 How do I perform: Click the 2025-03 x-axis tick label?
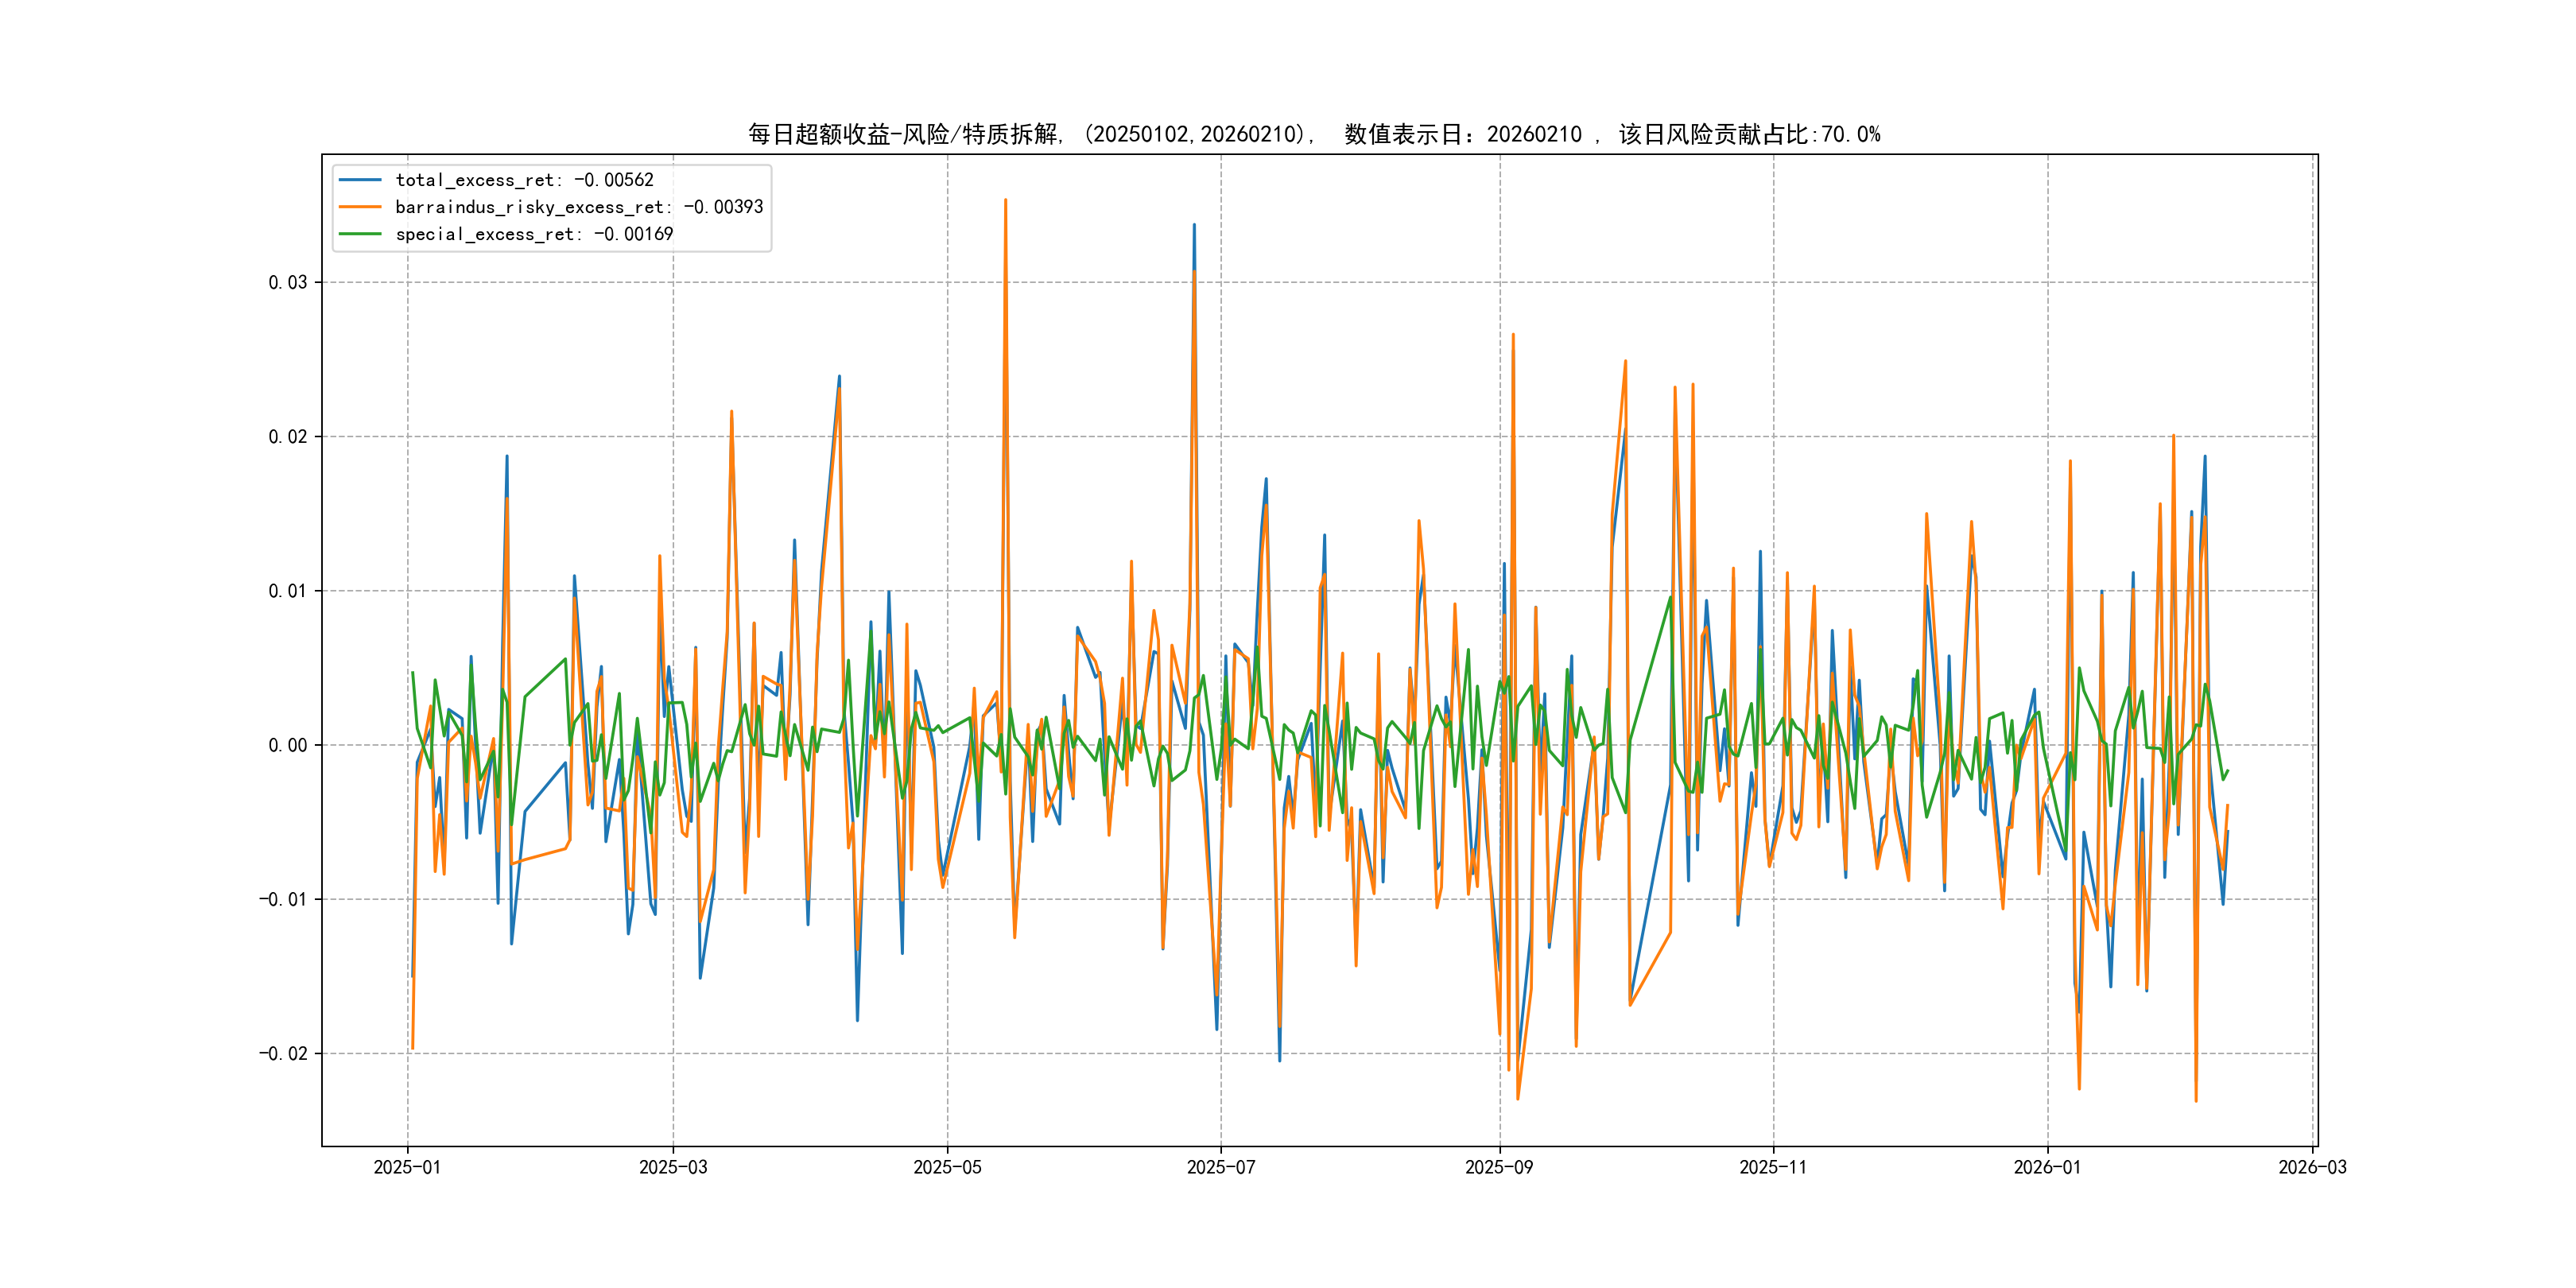[x=673, y=1167]
